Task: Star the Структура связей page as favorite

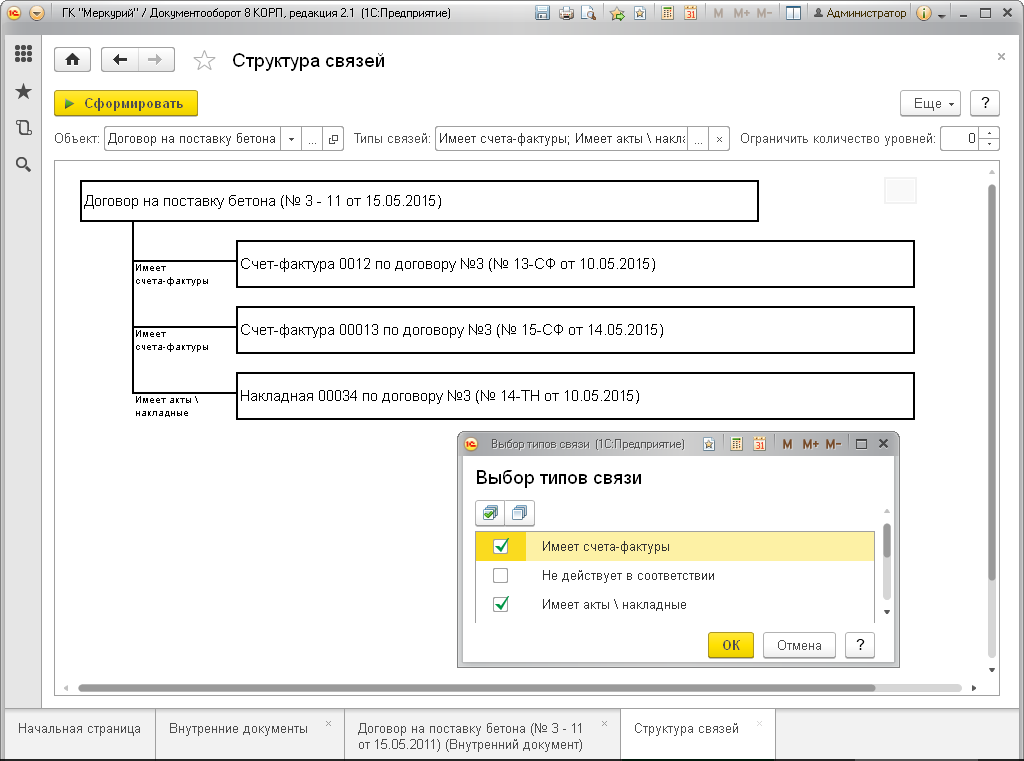Action: click(x=204, y=61)
